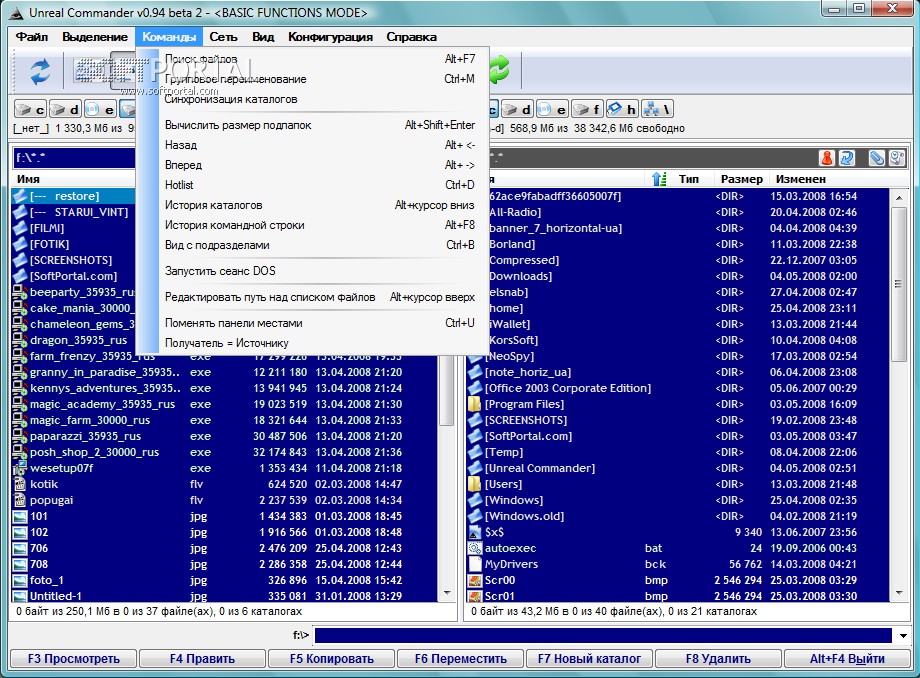The width and height of the screenshot is (920, 678).
Task: Click the red person icon in right panel header
Action: tap(827, 158)
